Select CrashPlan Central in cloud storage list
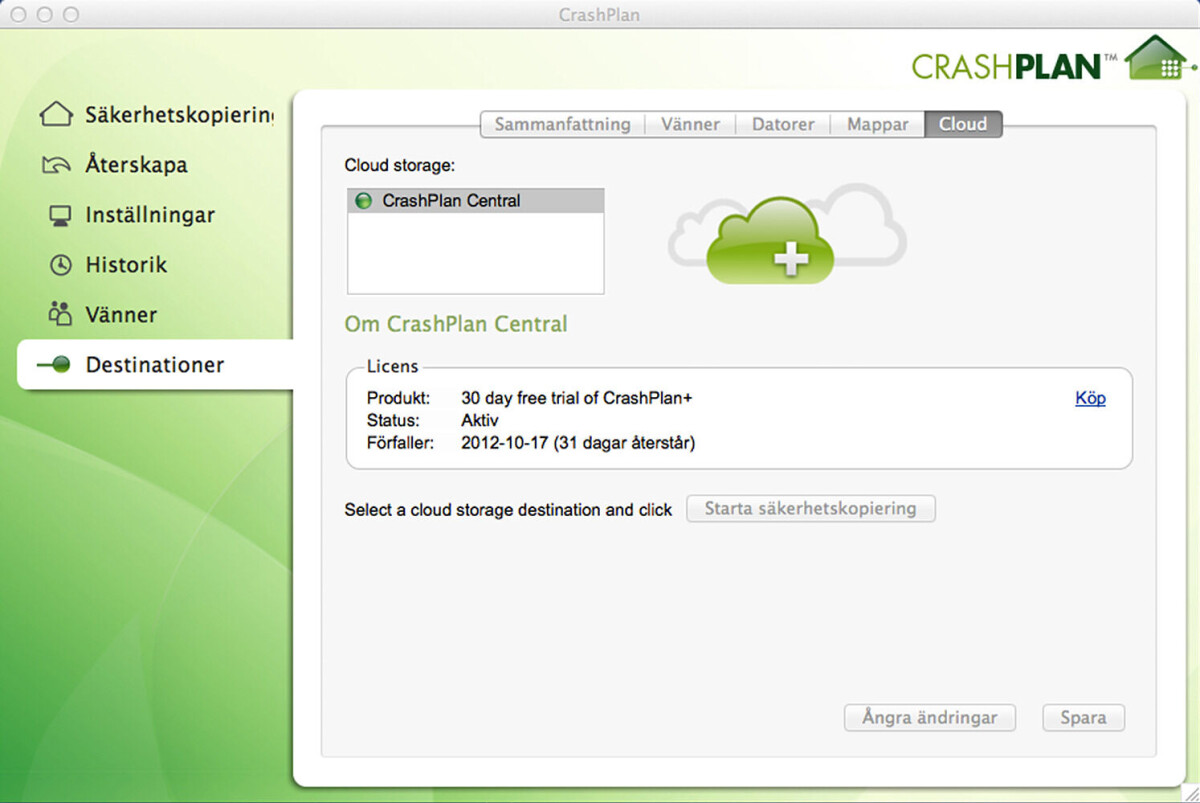 pos(476,201)
